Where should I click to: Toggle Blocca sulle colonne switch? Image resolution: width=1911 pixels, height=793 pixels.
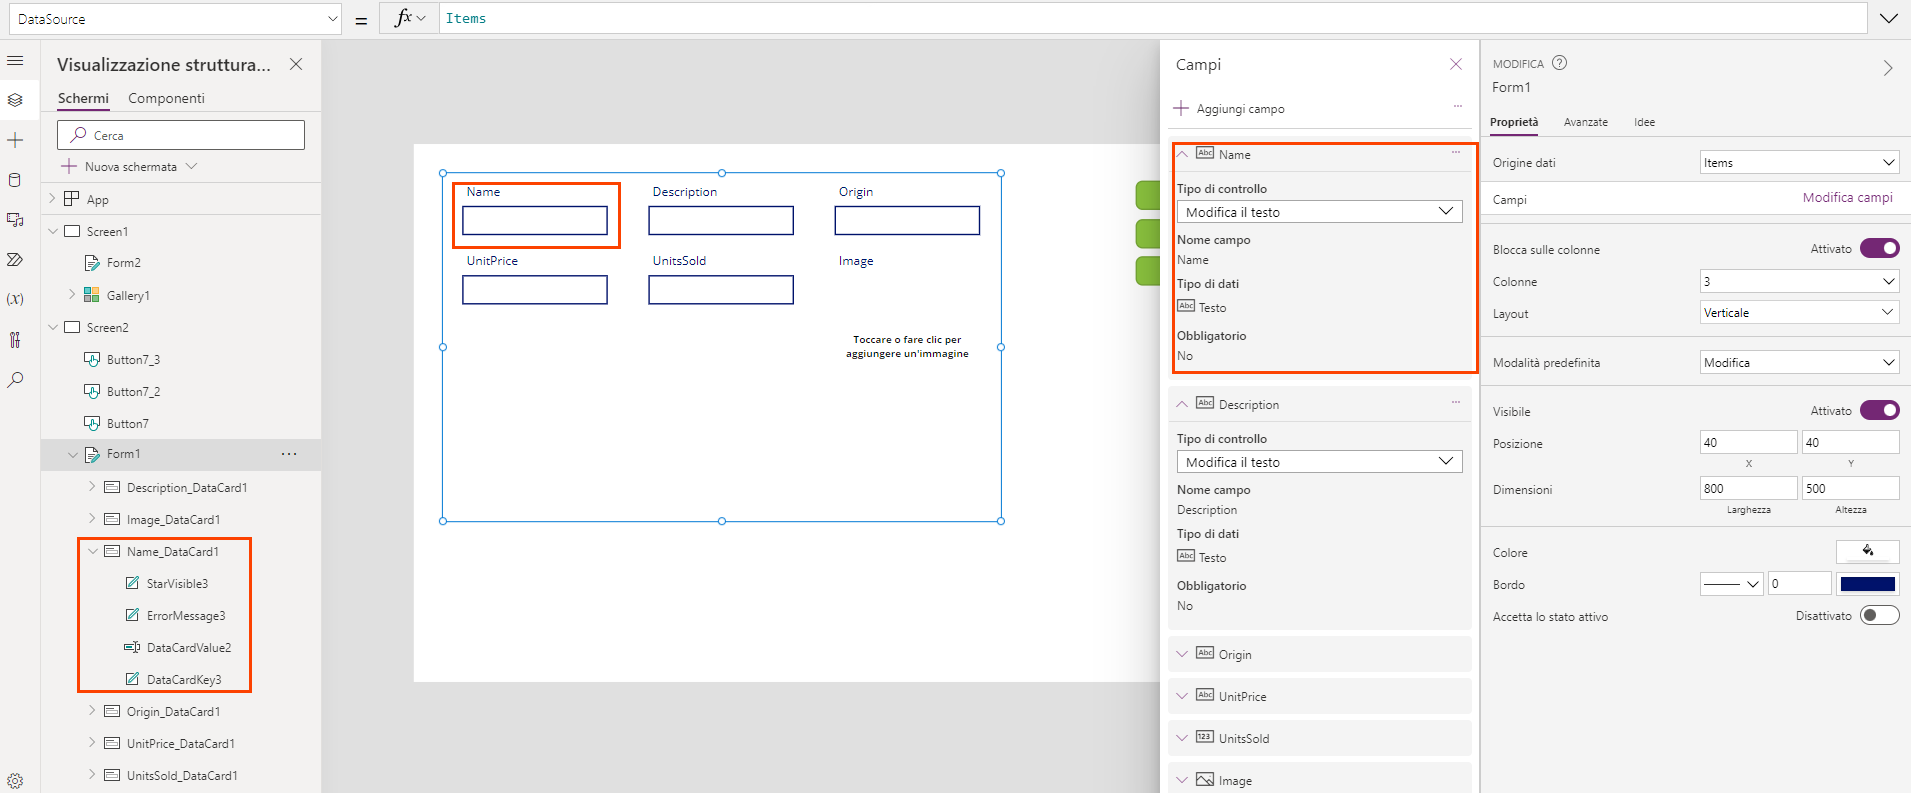pyautogui.click(x=1880, y=248)
